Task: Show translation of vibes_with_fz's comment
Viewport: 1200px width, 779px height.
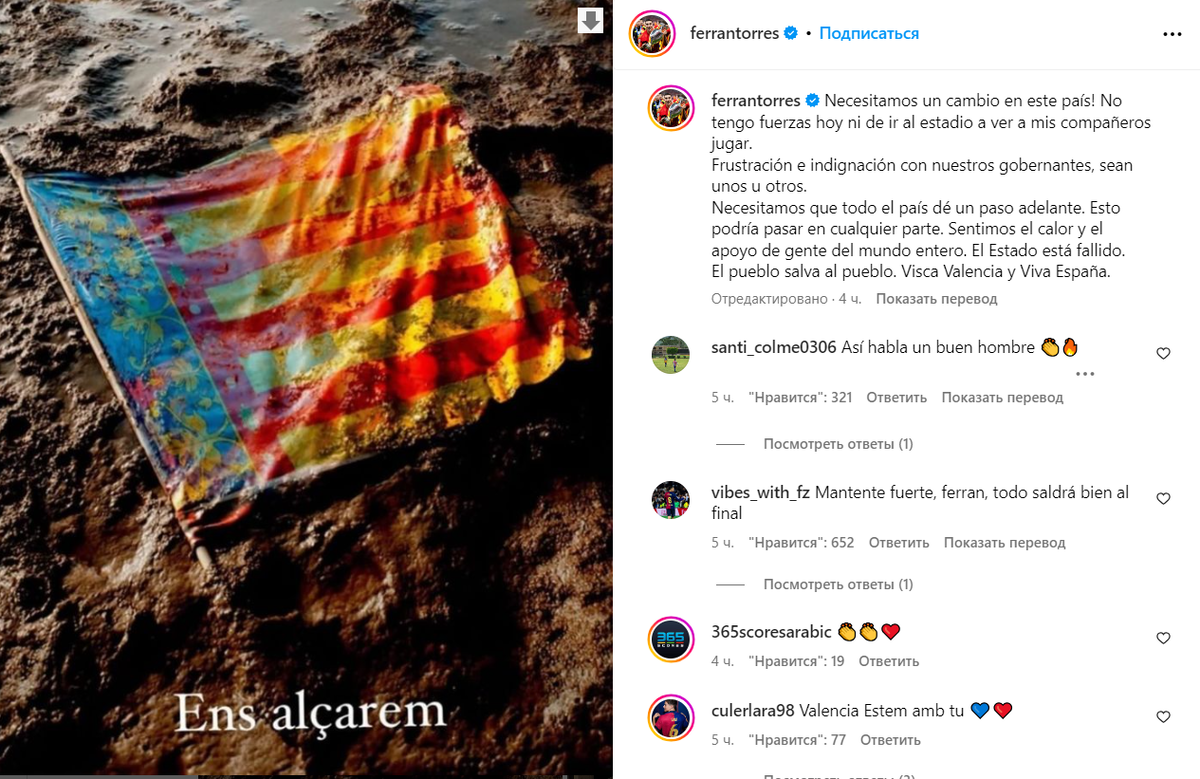Action: coord(1005,543)
